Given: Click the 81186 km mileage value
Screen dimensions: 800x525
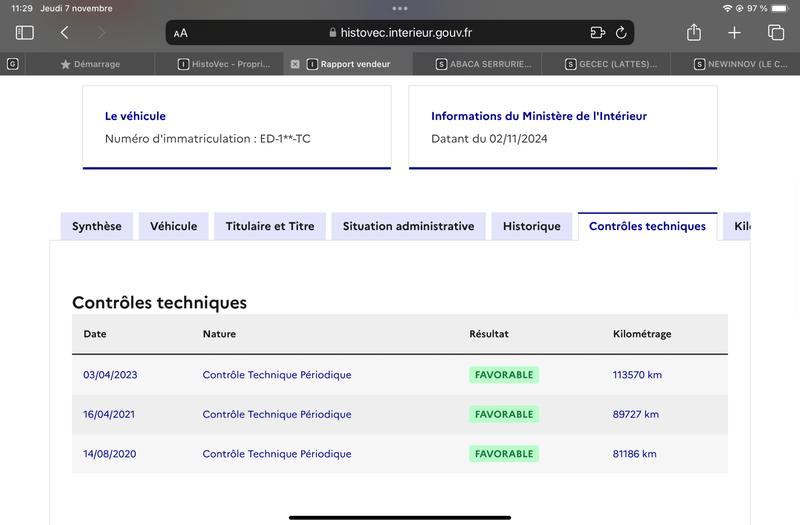Looking at the screenshot, I should tap(635, 454).
